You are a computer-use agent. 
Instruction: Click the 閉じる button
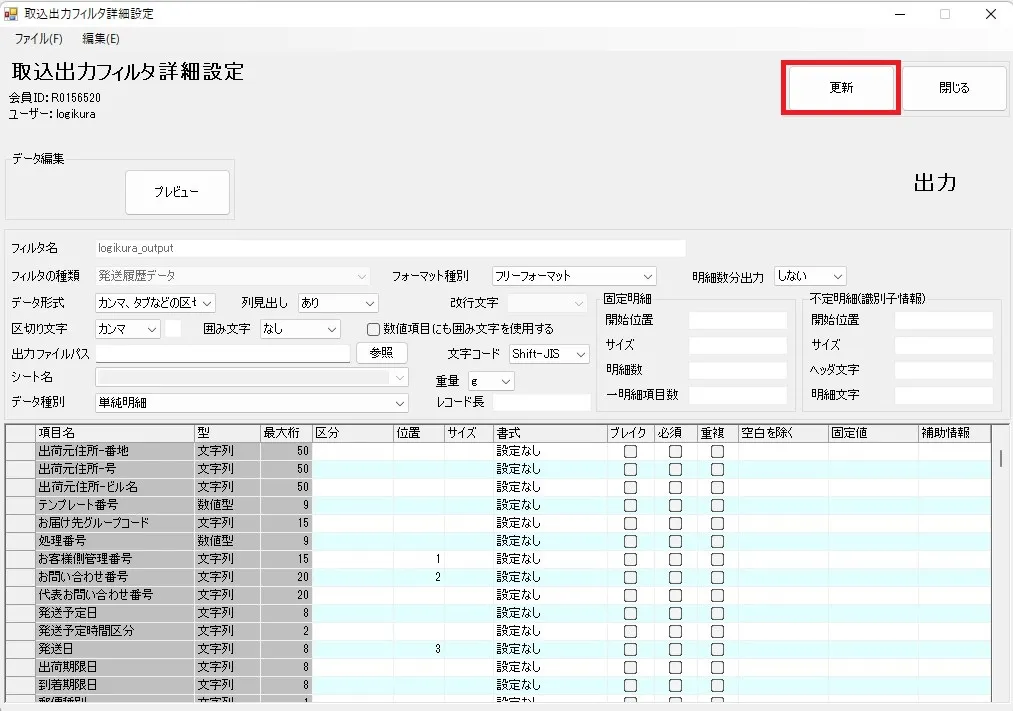click(954, 88)
